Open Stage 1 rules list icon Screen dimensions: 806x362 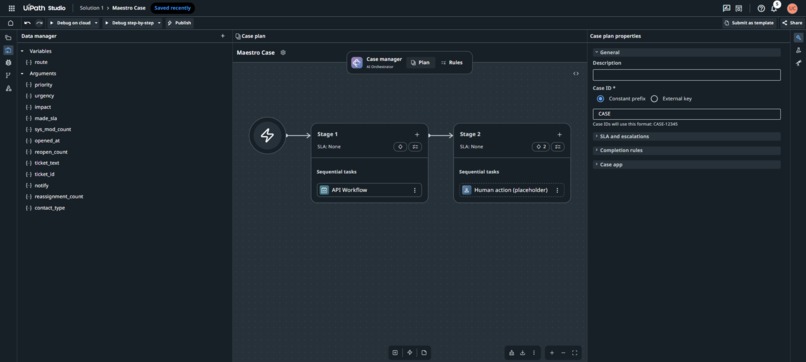415,147
